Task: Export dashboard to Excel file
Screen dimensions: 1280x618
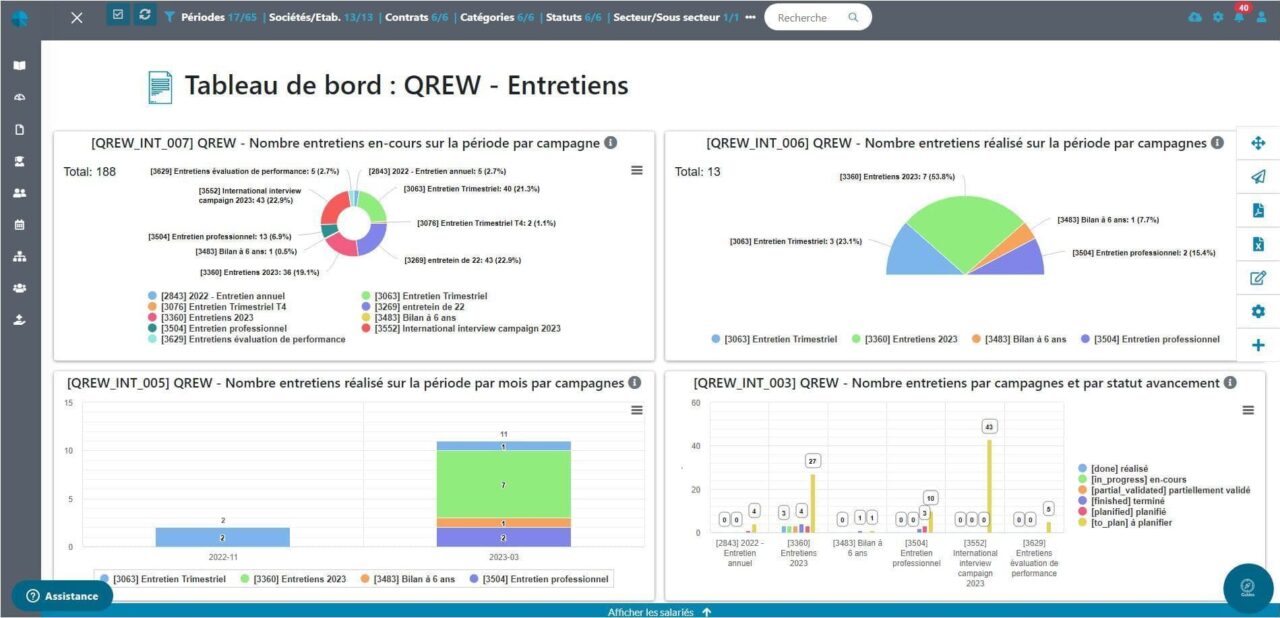Action: [1258, 244]
